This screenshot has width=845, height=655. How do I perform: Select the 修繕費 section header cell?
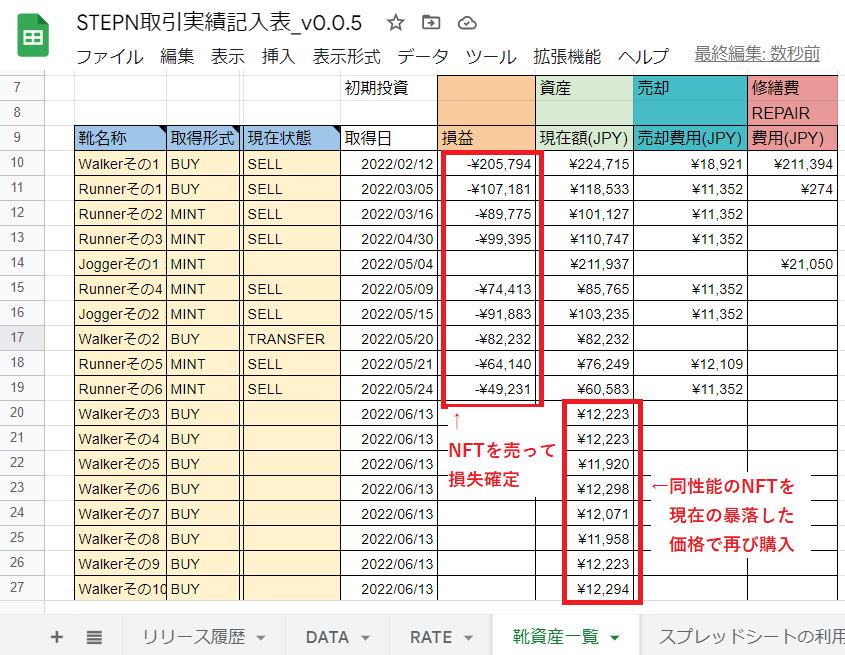(x=793, y=88)
